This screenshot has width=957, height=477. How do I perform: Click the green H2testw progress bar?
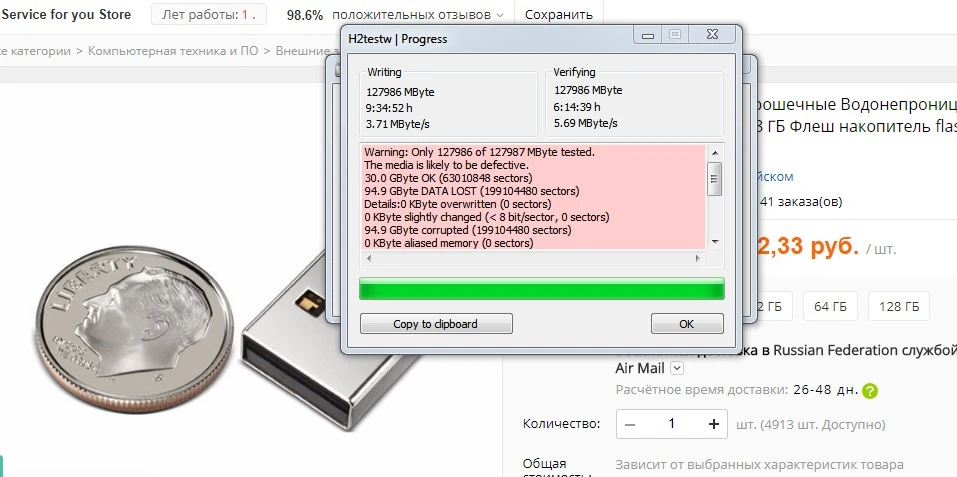542,289
